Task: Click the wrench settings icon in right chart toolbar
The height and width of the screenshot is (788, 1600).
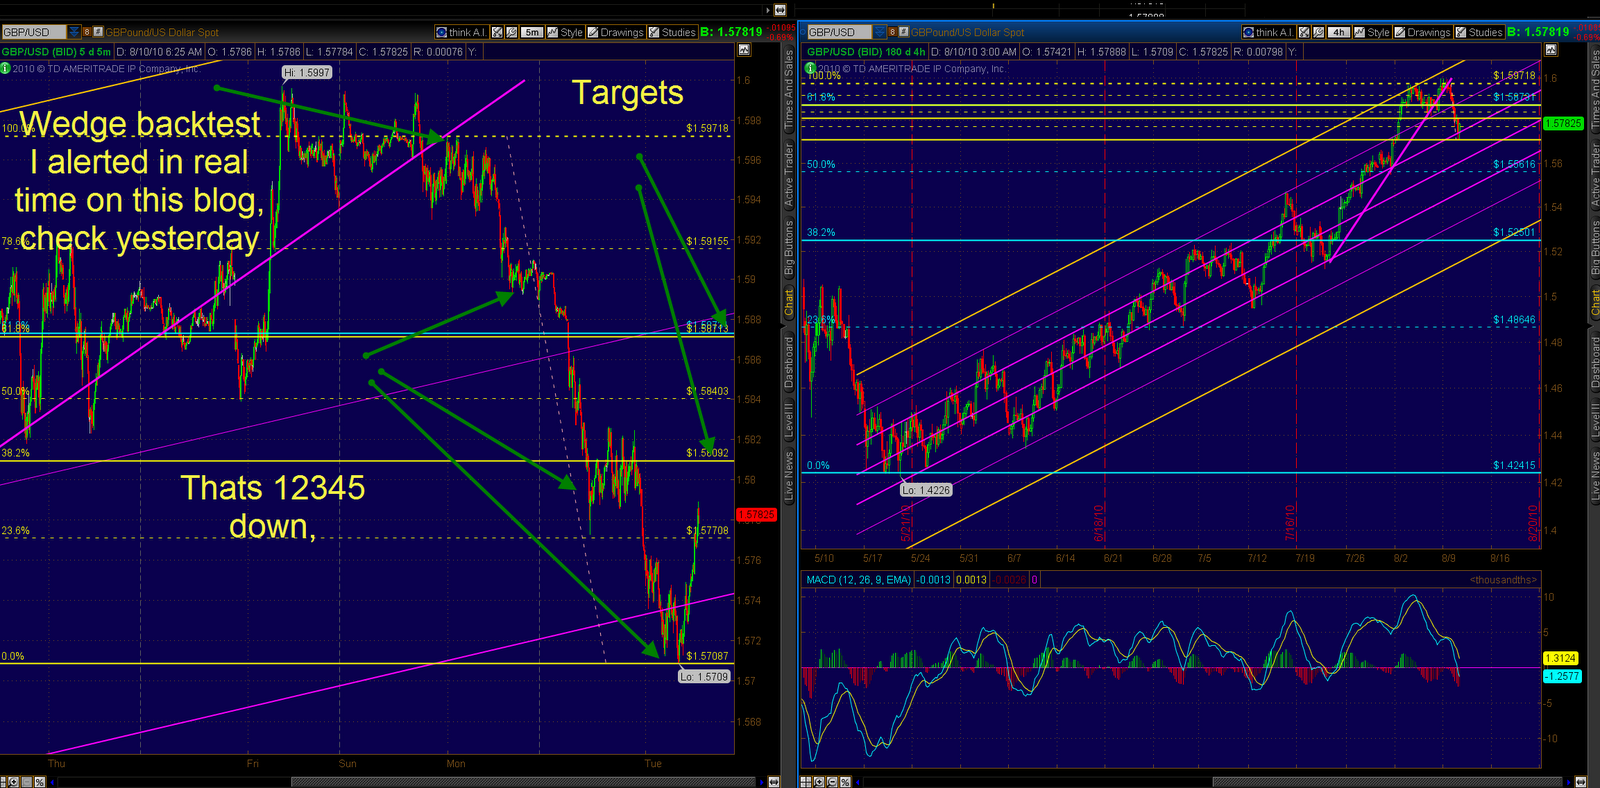Action: click(x=1318, y=32)
